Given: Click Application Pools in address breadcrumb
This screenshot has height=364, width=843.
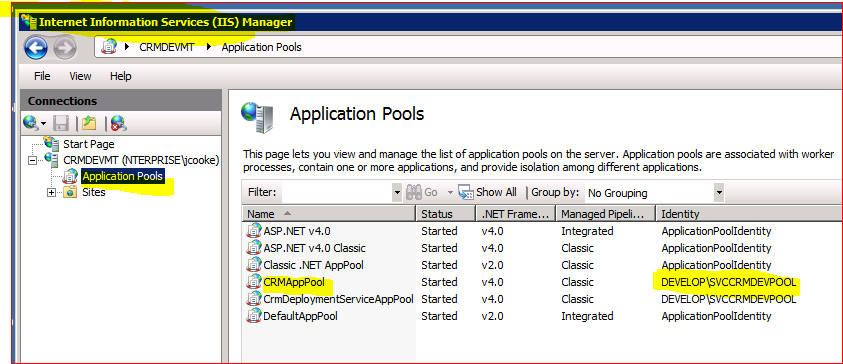Looking at the screenshot, I should click(261, 47).
